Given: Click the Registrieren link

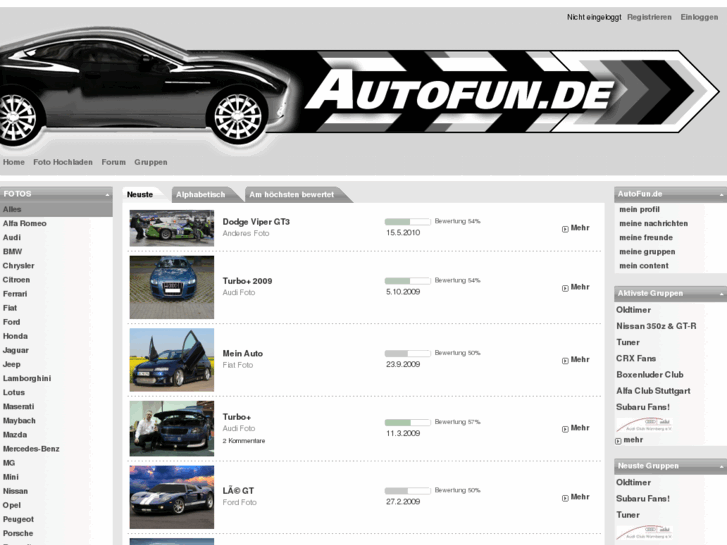Looking at the screenshot, I should (649, 17).
